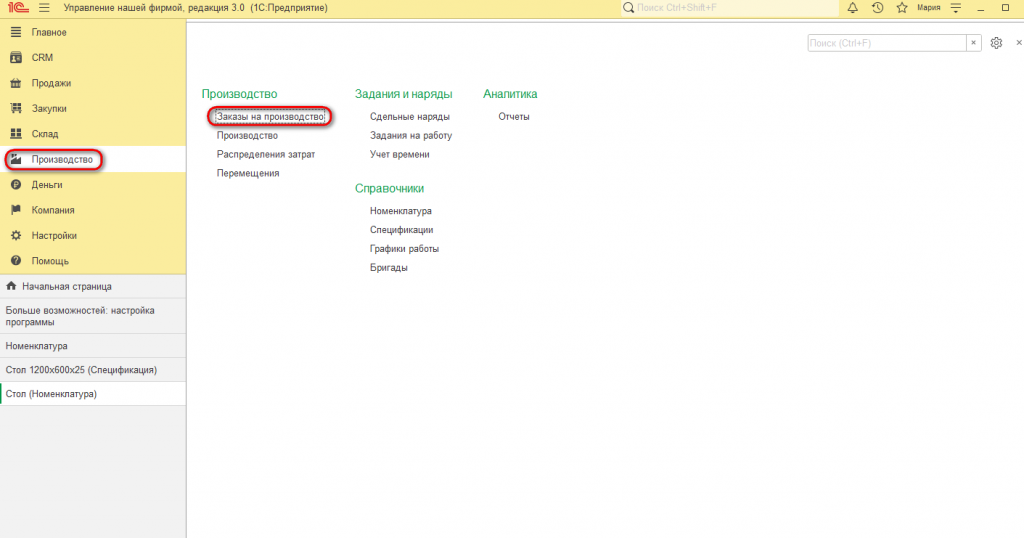Screen dimensions: 1024x538
Task: Open Сдельные наряды link
Action: click(x=409, y=117)
